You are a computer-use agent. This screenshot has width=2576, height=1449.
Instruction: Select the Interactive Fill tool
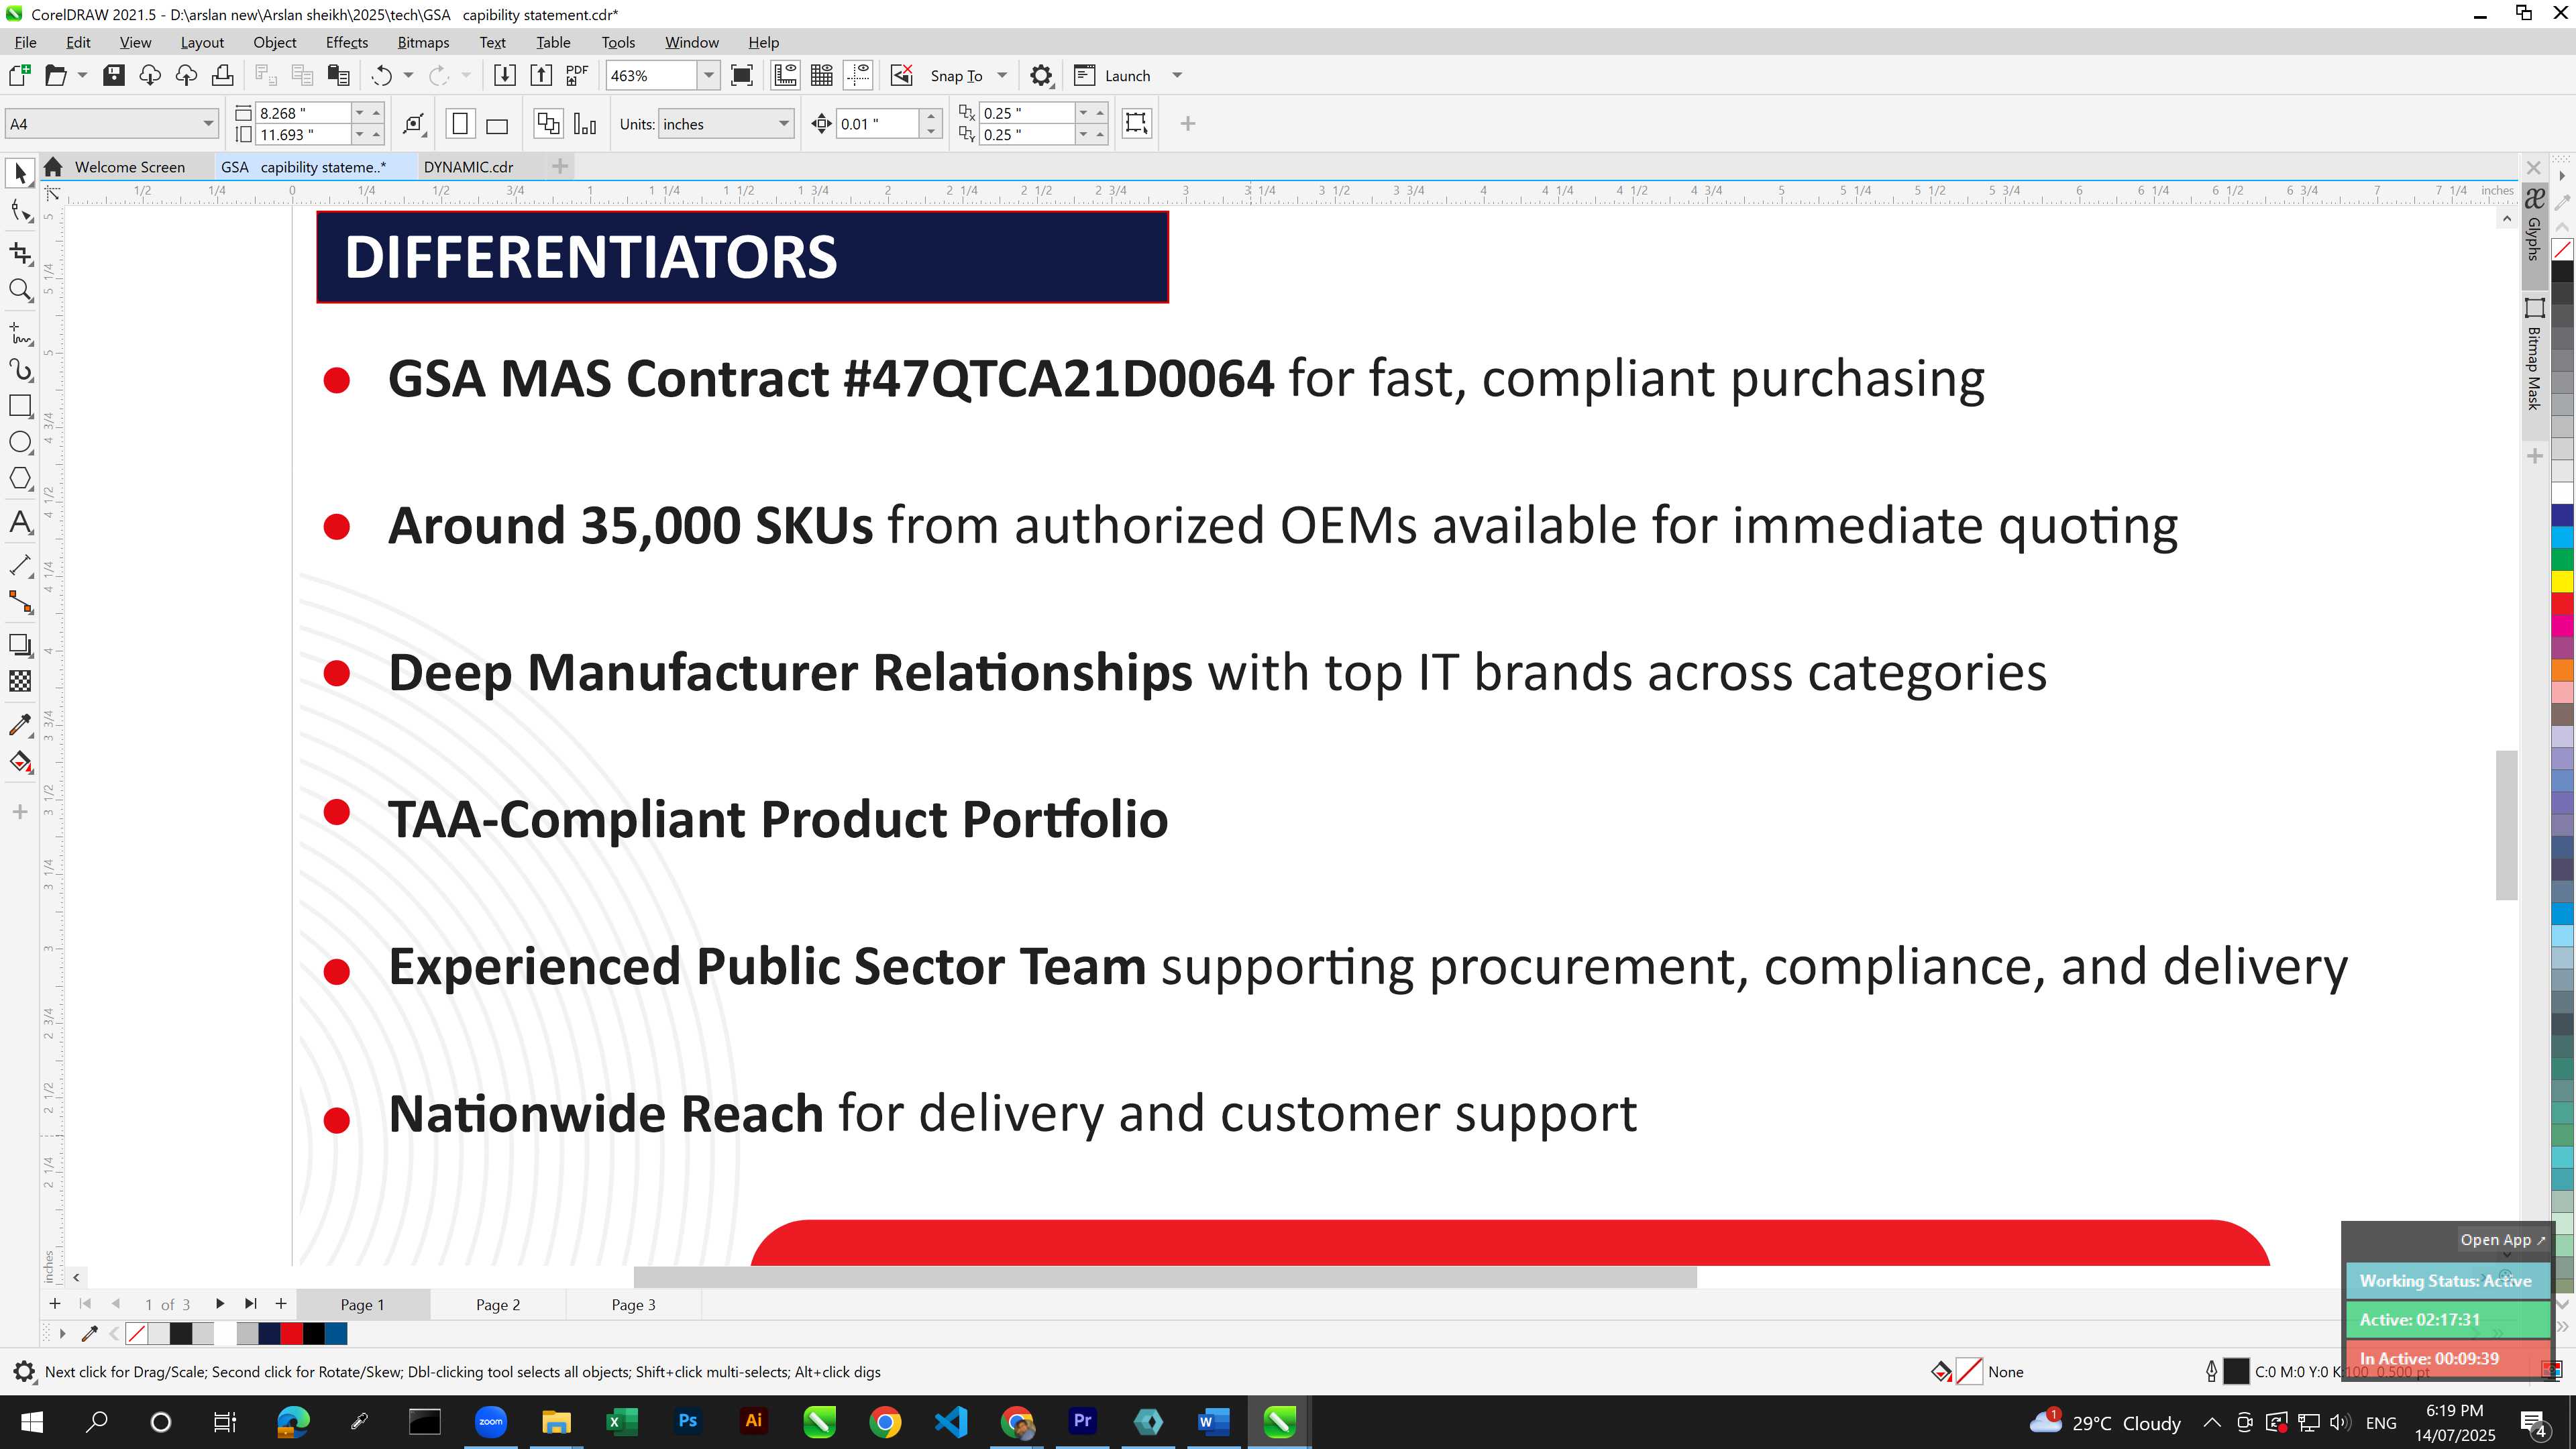pos(20,762)
